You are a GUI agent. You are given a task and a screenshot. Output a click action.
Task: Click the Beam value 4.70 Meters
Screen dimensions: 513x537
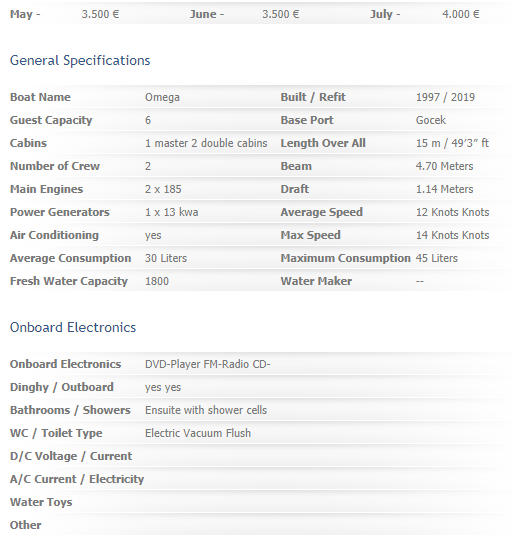click(x=444, y=166)
